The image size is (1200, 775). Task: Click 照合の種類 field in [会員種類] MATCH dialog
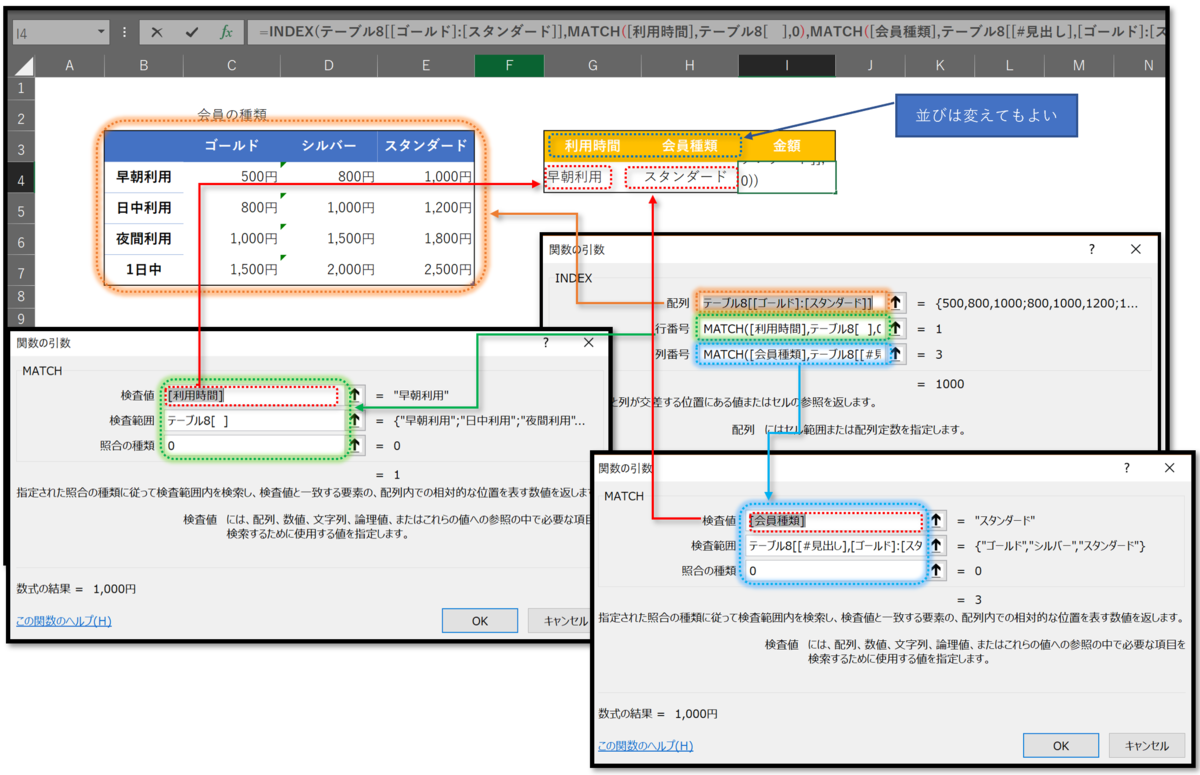[x=835, y=571]
